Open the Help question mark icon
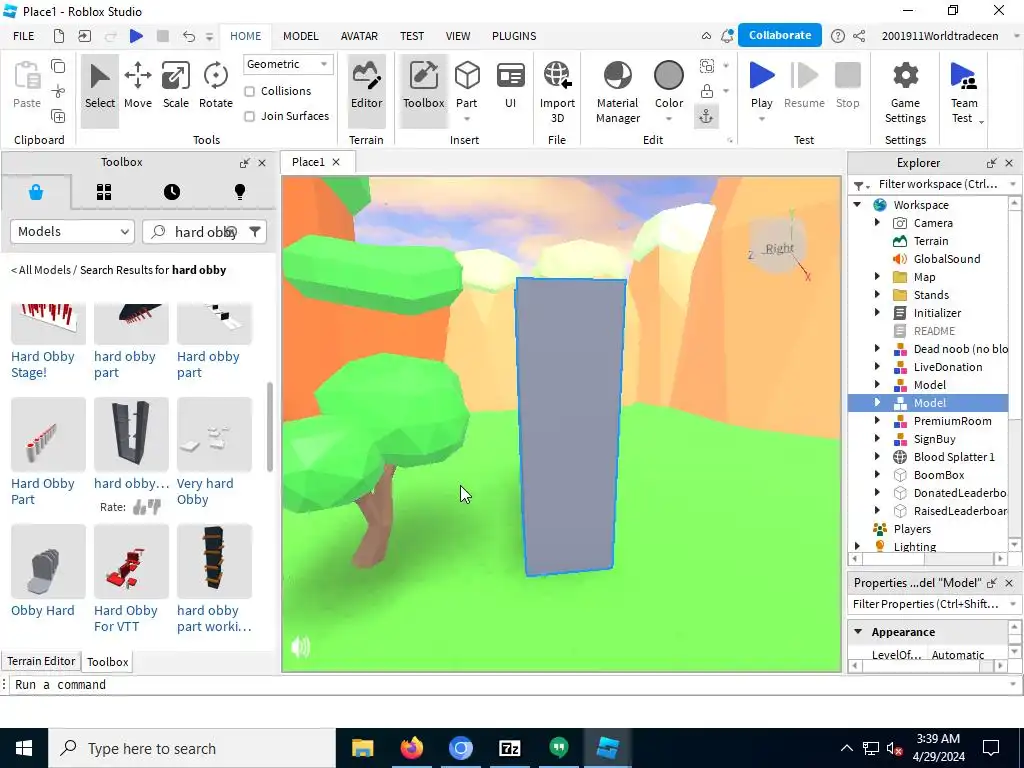Viewport: 1024px width, 768px height. [837, 36]
